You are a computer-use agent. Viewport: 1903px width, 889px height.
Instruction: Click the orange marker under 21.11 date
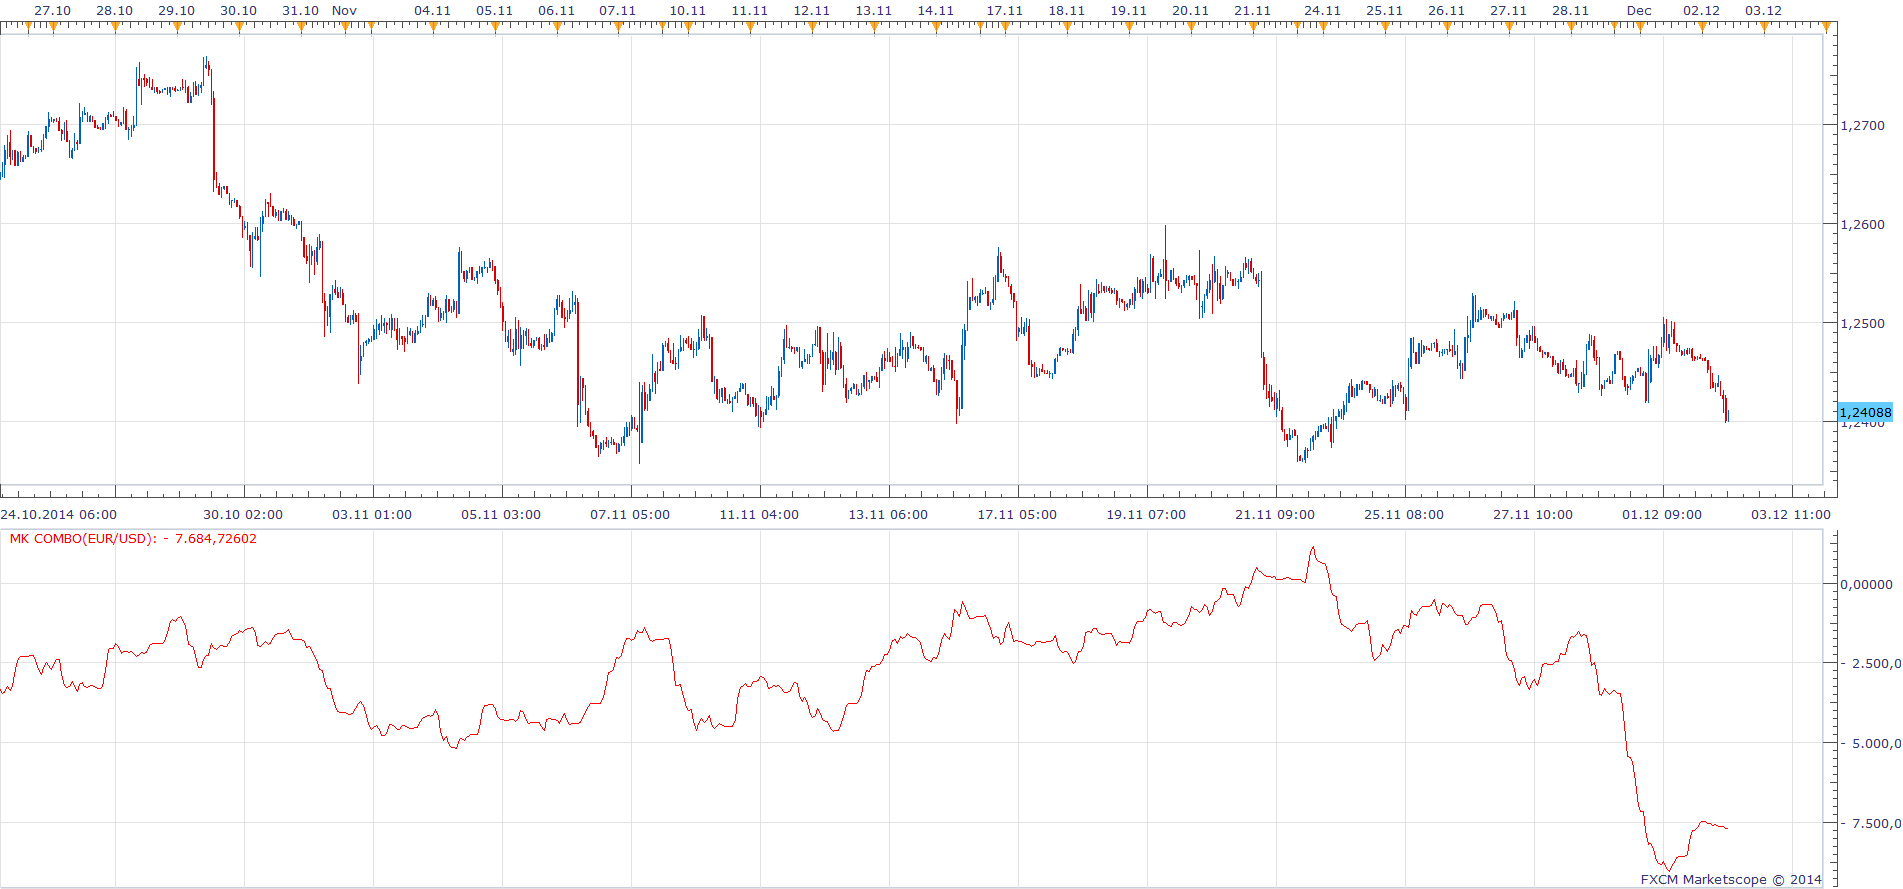[1253, 27]
